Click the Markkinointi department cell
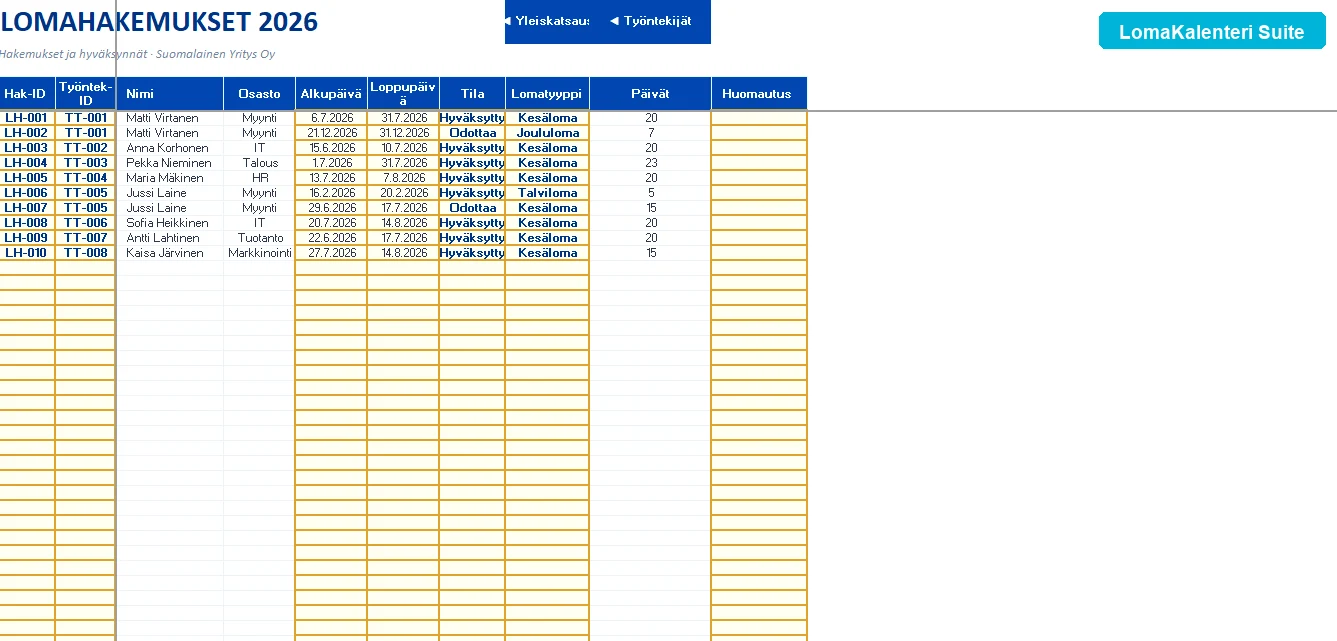1337x641 pixels. coord(259,253)
